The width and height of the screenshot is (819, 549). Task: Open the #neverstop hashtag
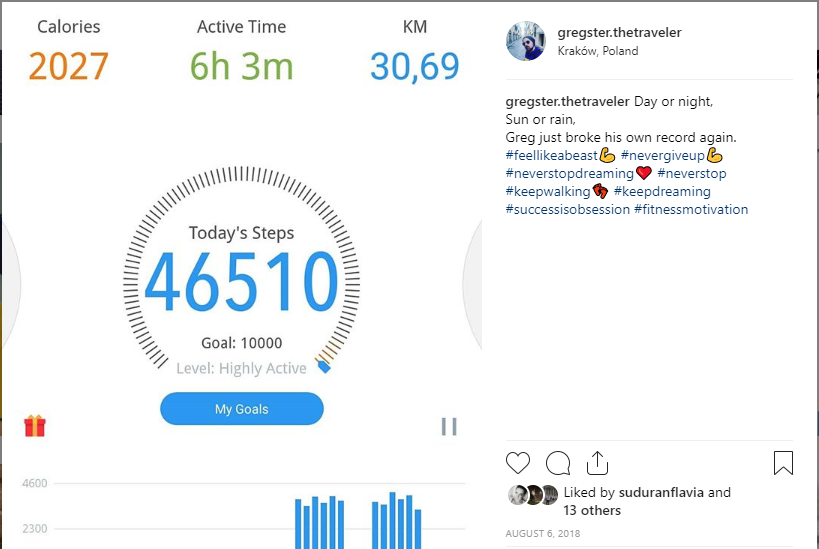point(692,173)
